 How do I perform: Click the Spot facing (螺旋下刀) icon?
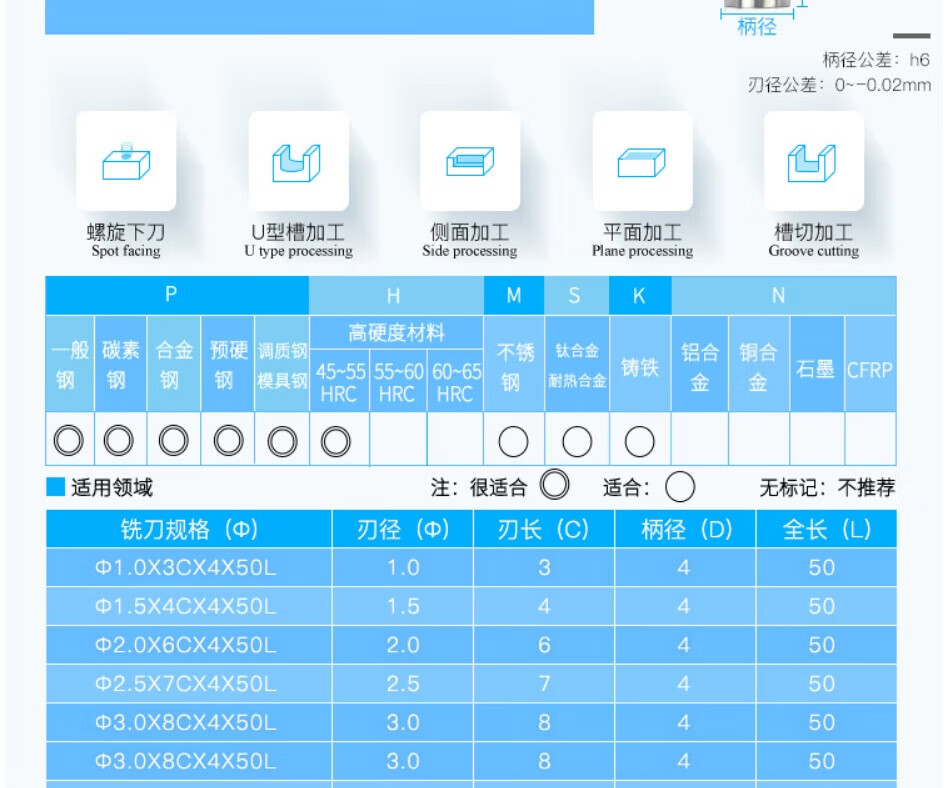(126, 161)
